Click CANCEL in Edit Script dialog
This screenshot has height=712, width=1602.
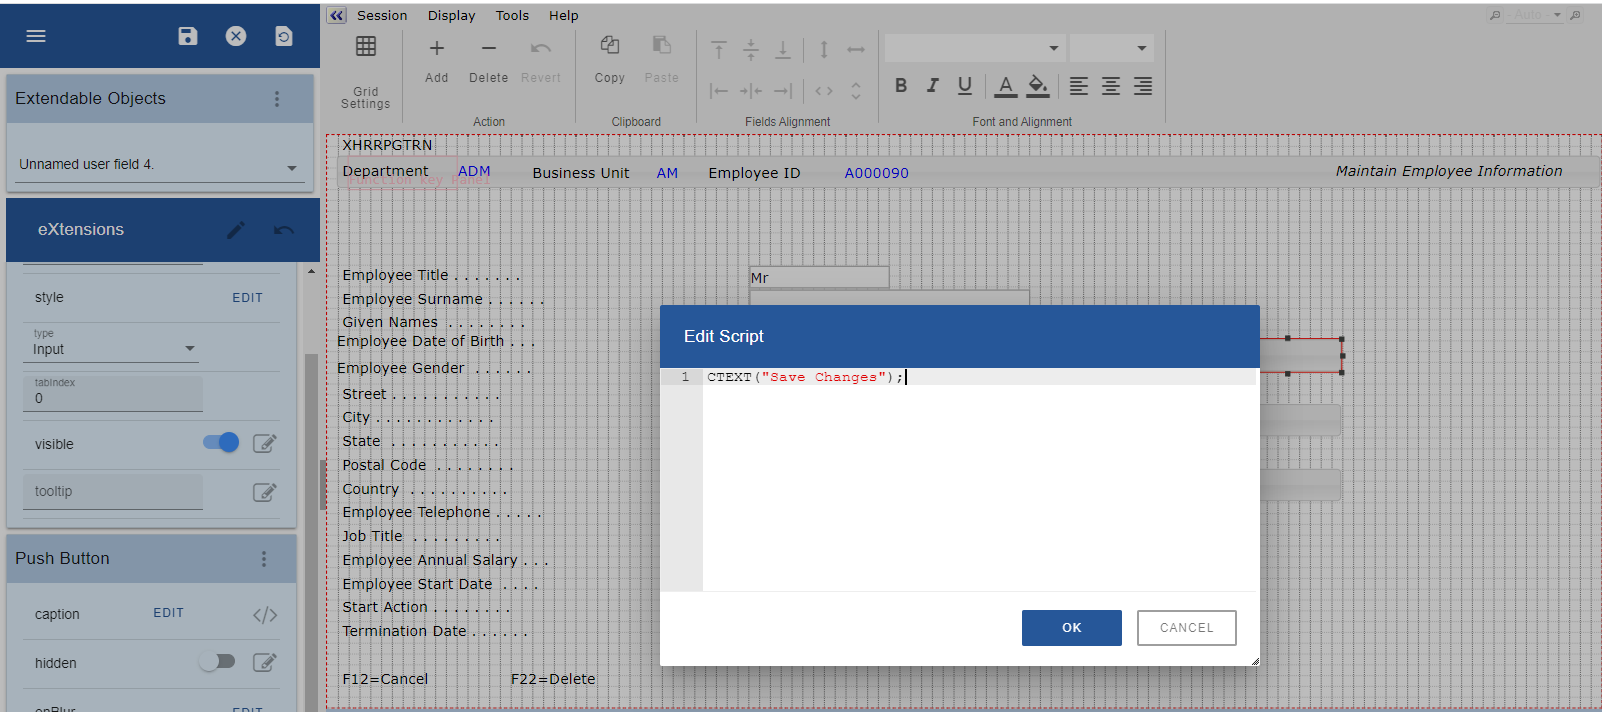pyautogui.click(x=1186, y=628)
